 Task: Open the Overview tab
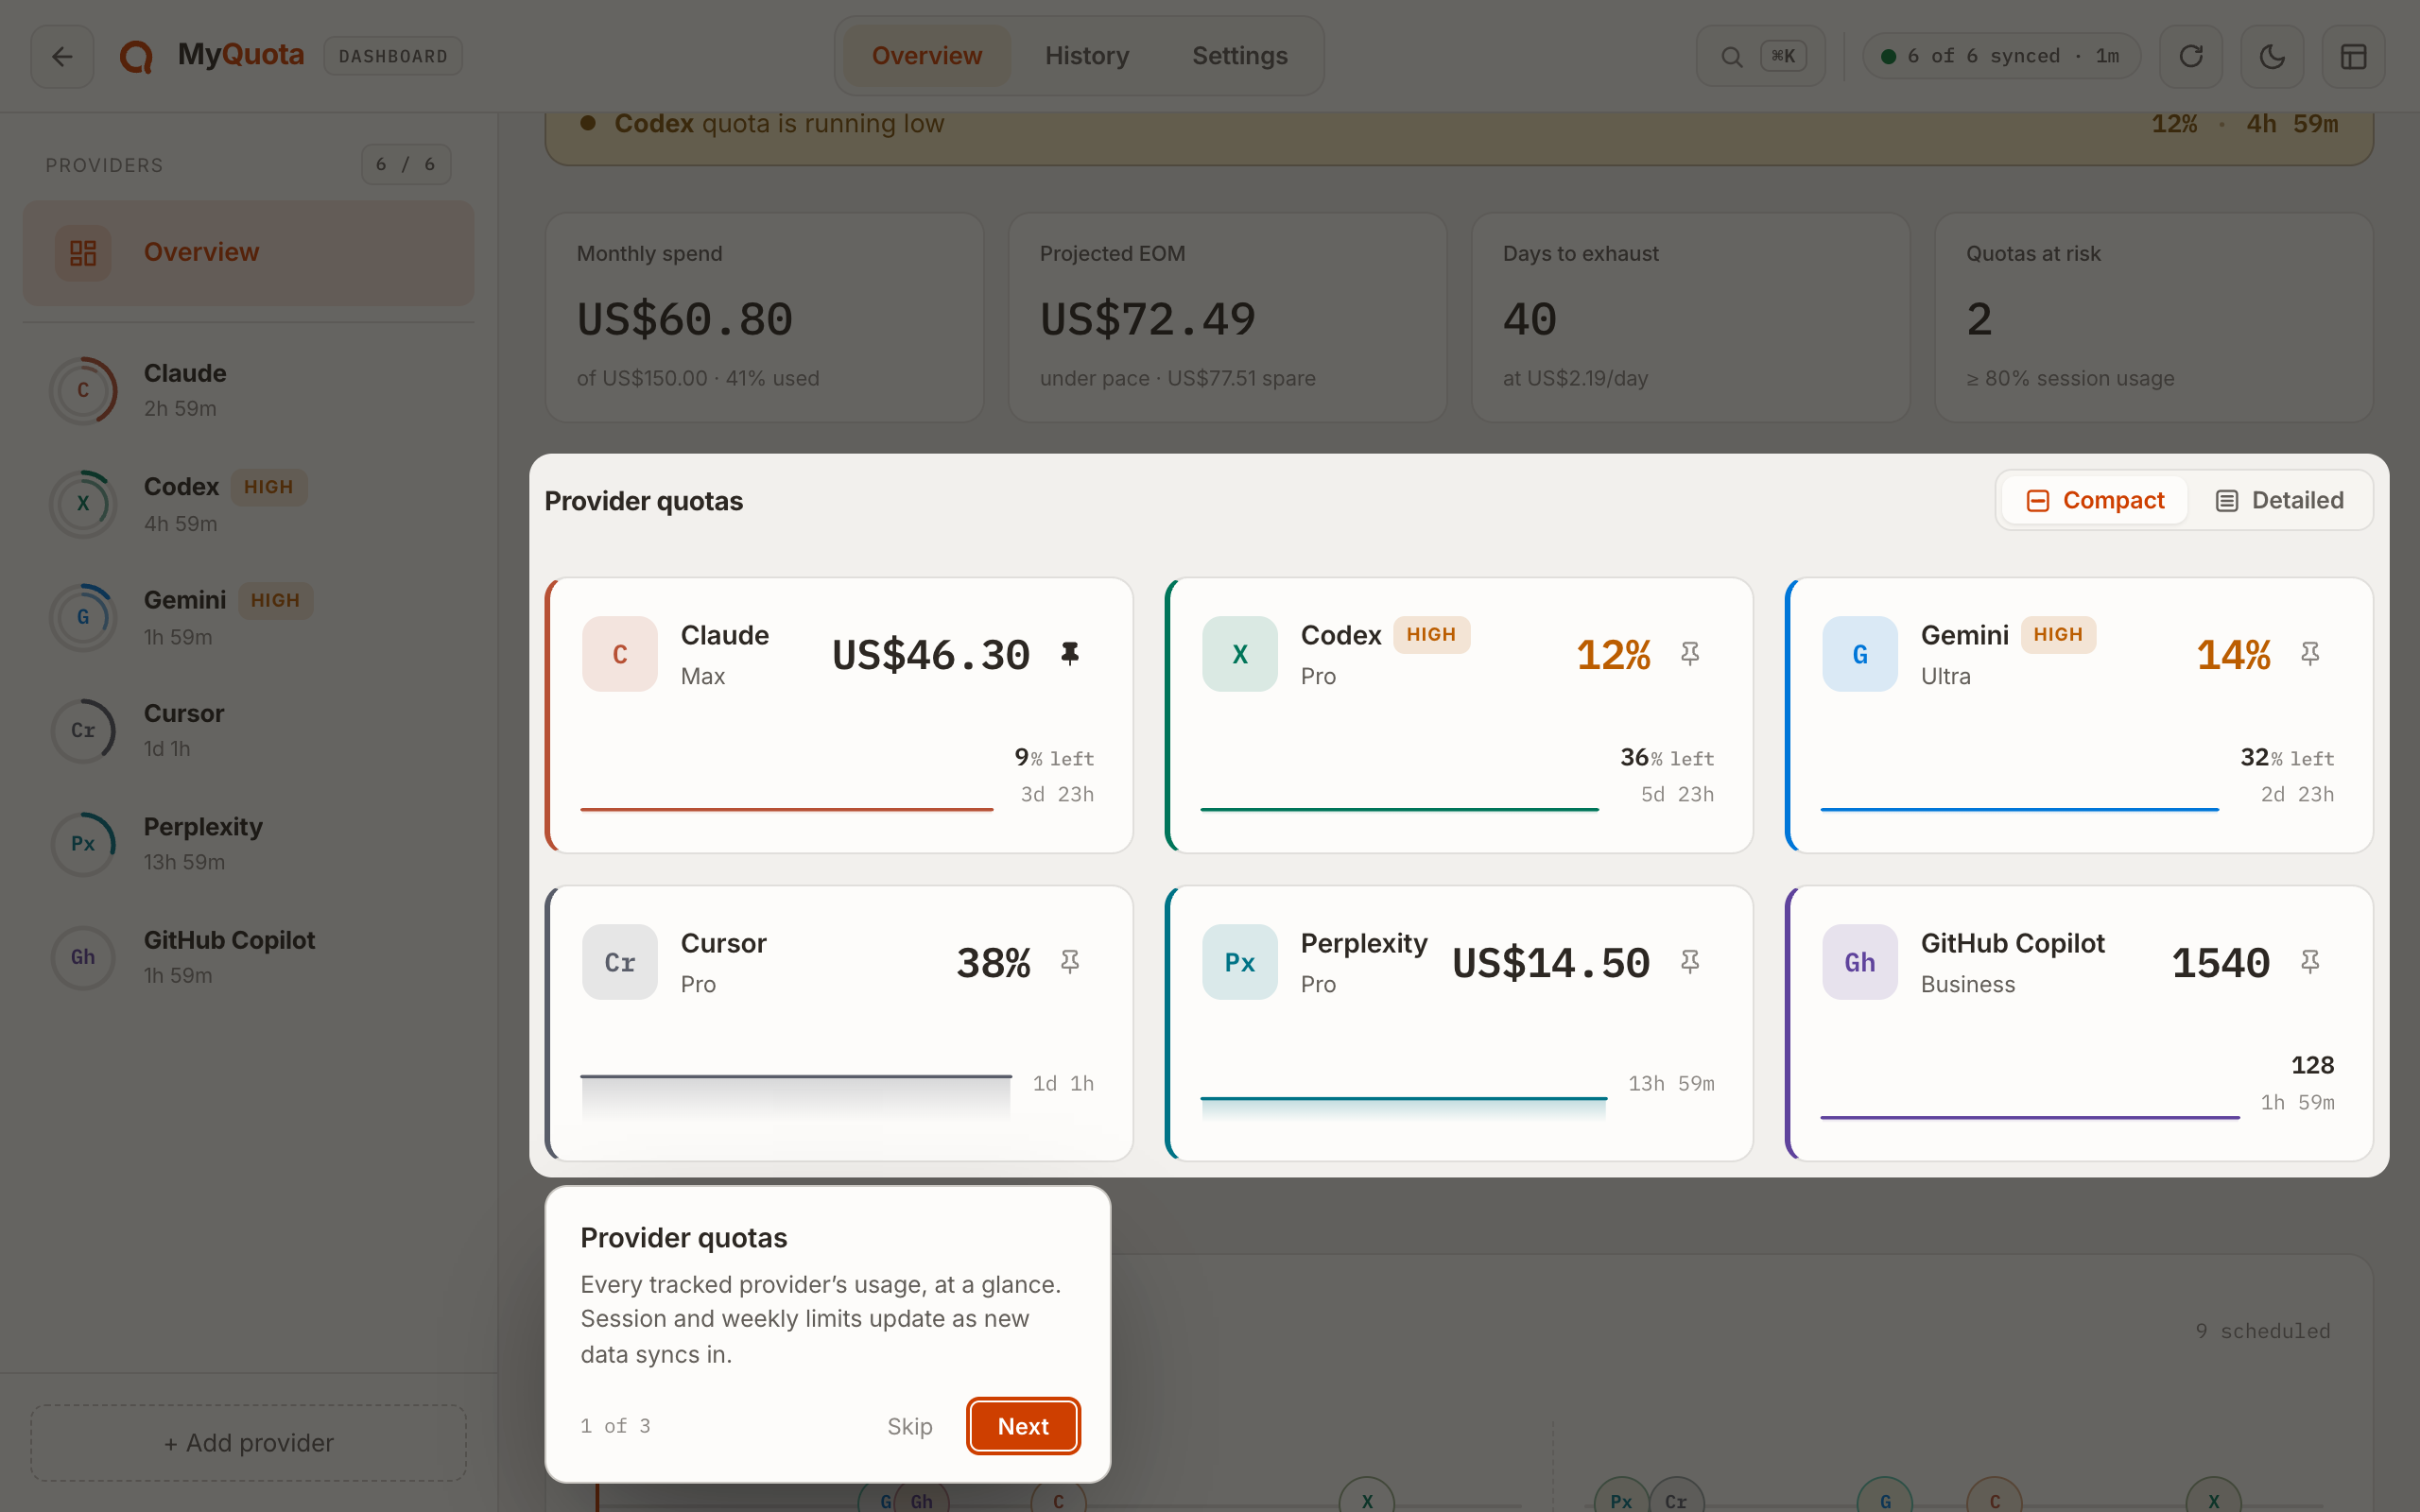pos(926,56)
